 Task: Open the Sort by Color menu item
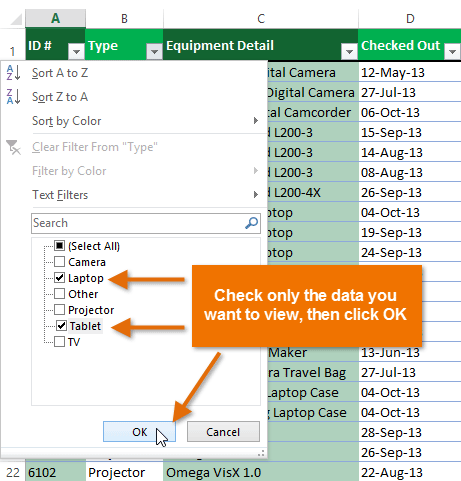point(133,121)
